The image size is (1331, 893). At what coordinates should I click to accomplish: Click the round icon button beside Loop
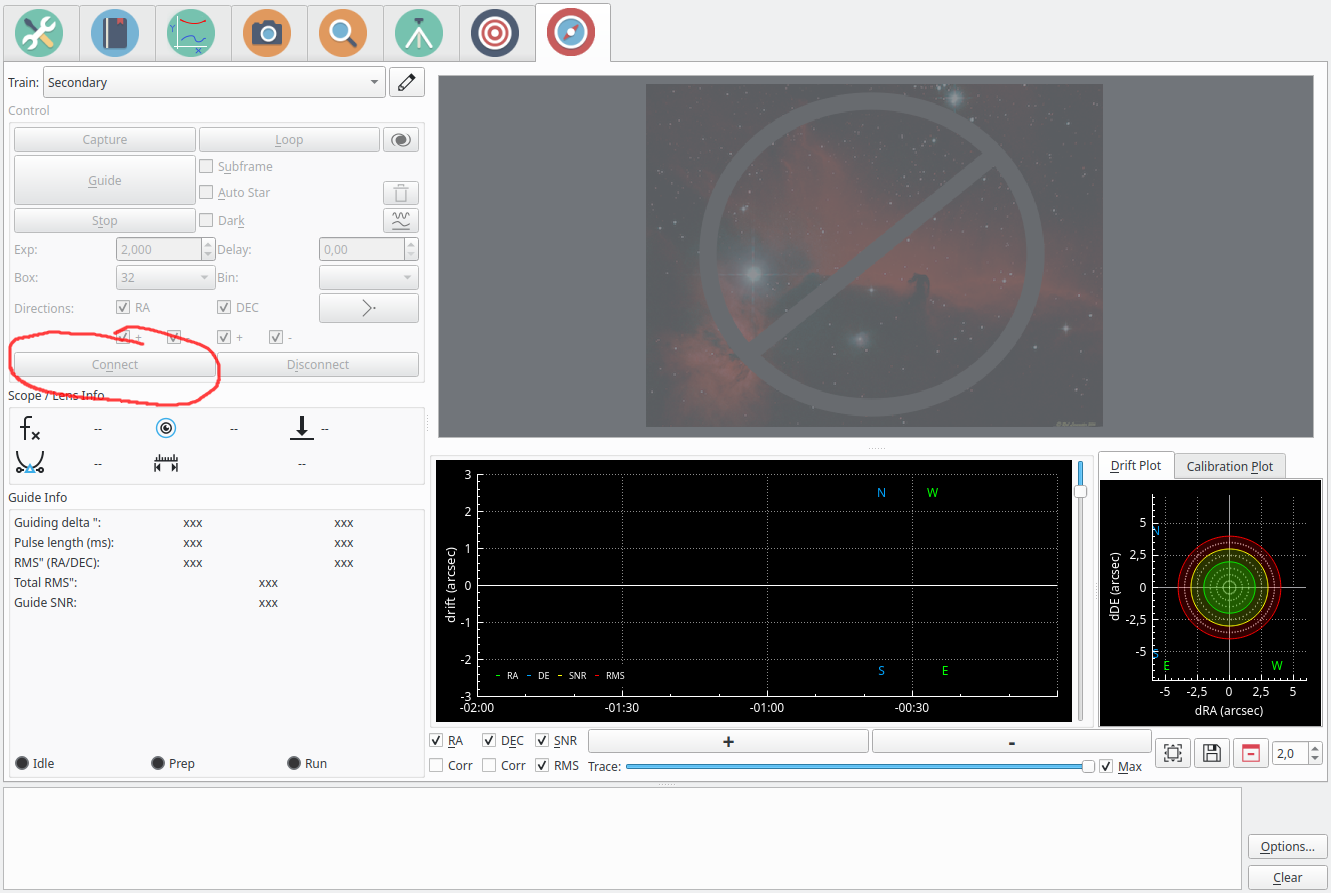(401, 140)
